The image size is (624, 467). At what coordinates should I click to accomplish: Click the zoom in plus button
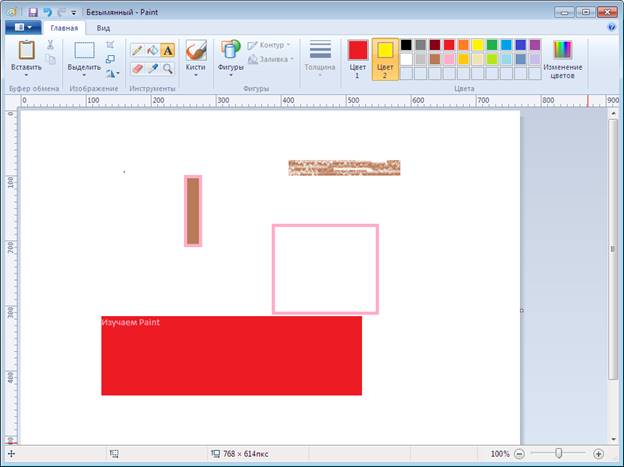tap(598, 453)
